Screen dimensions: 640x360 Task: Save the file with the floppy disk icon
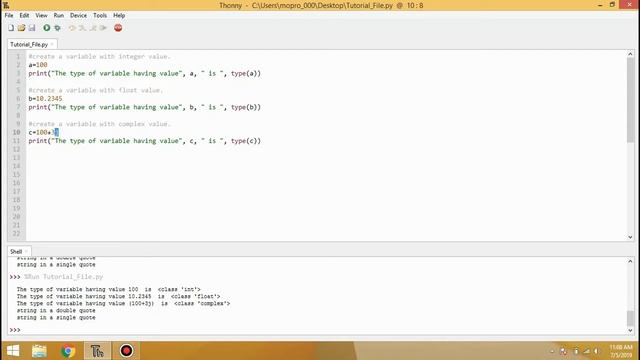pos(32,28)
